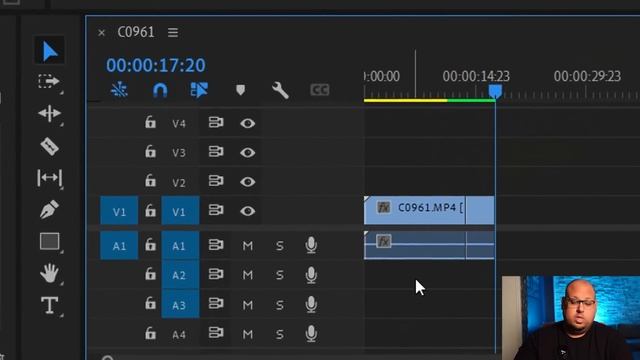Toggle sync lock on A4 track
Image resolution: width=640 pixels, height=360 pixels.
click(216, 333)
